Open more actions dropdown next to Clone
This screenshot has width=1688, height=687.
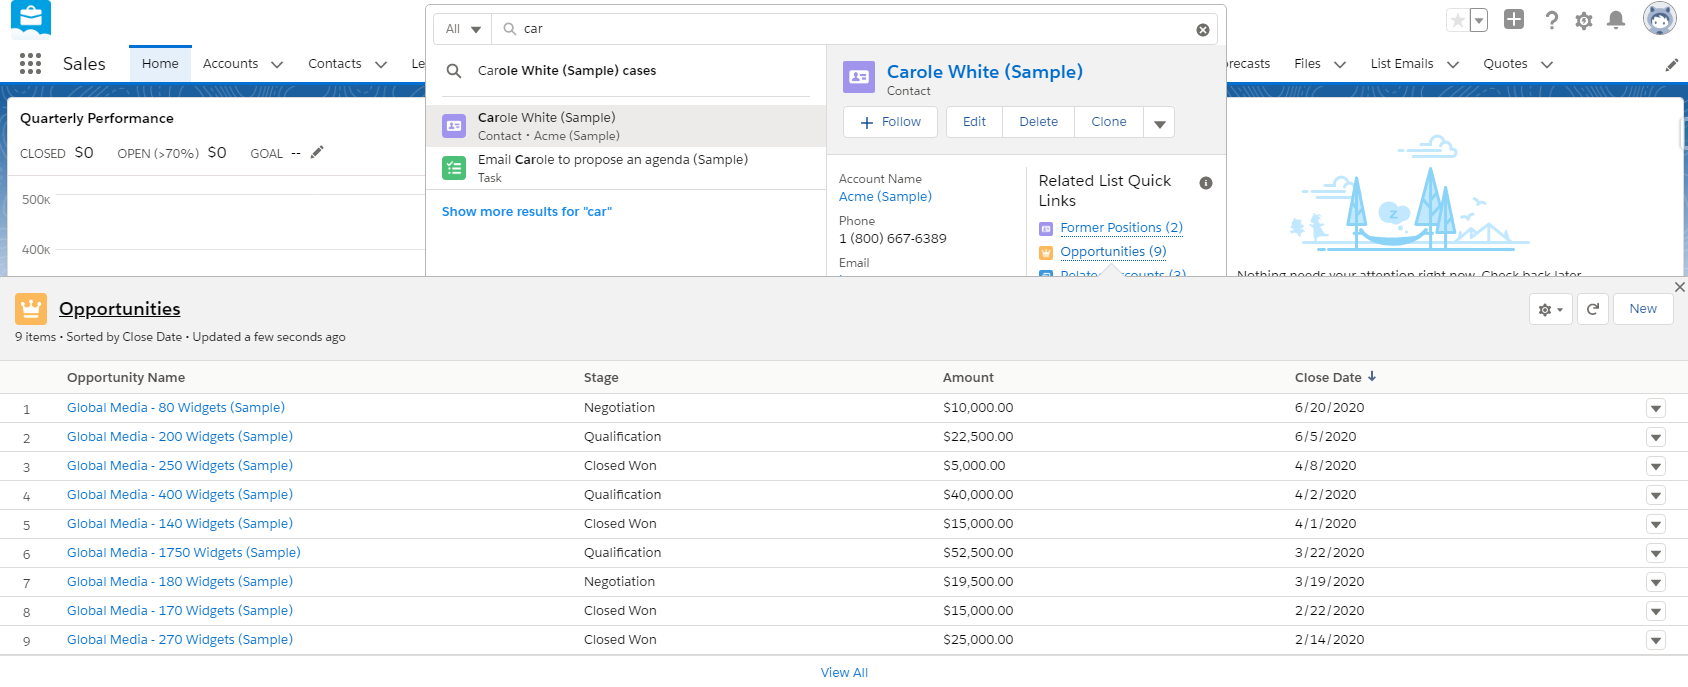[1160, 122]
